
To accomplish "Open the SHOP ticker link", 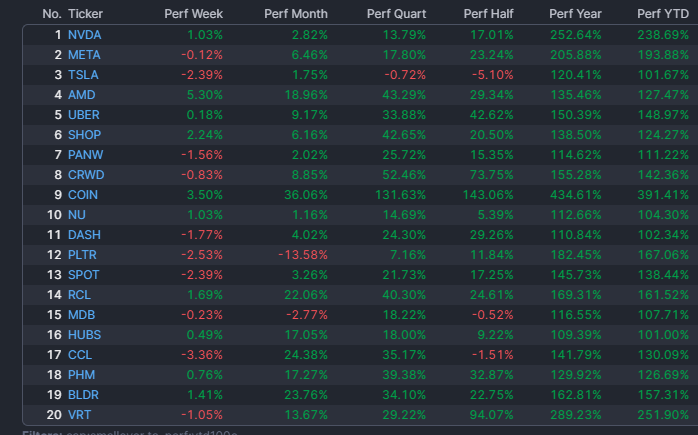I will pos(85,135).
